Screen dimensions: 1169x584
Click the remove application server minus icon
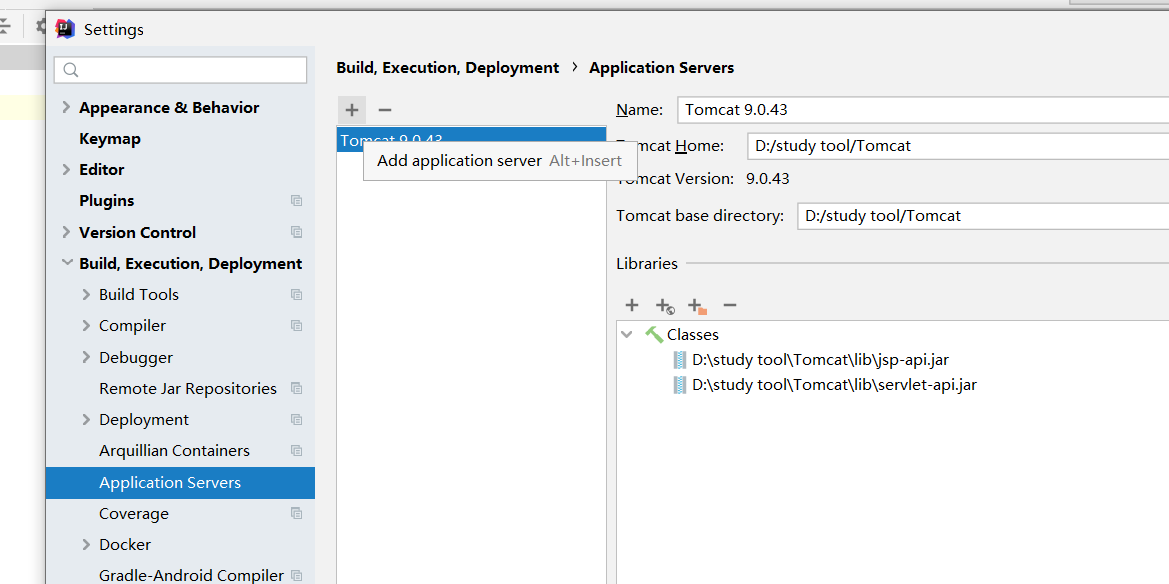[x=385, y=110]
